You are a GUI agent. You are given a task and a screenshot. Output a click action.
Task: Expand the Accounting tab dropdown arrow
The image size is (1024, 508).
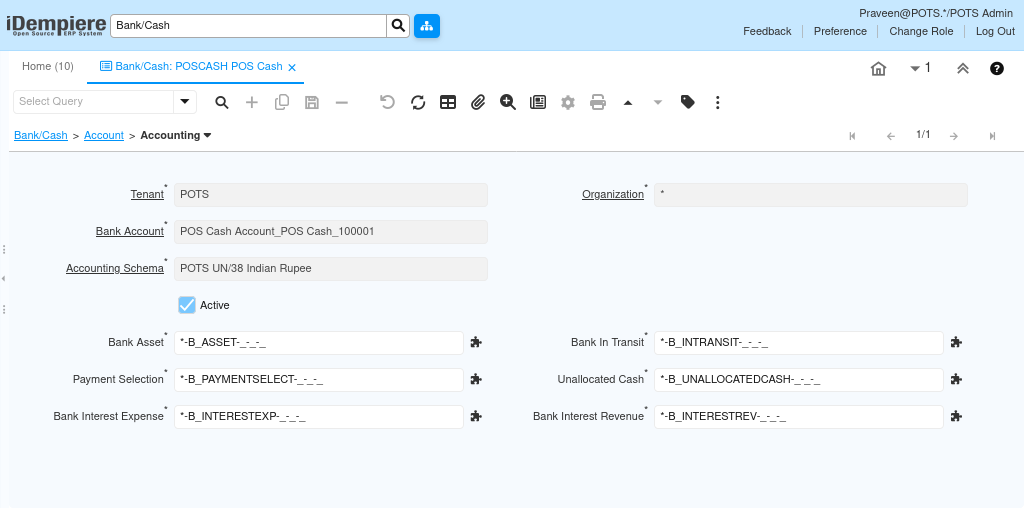(208, 135)
